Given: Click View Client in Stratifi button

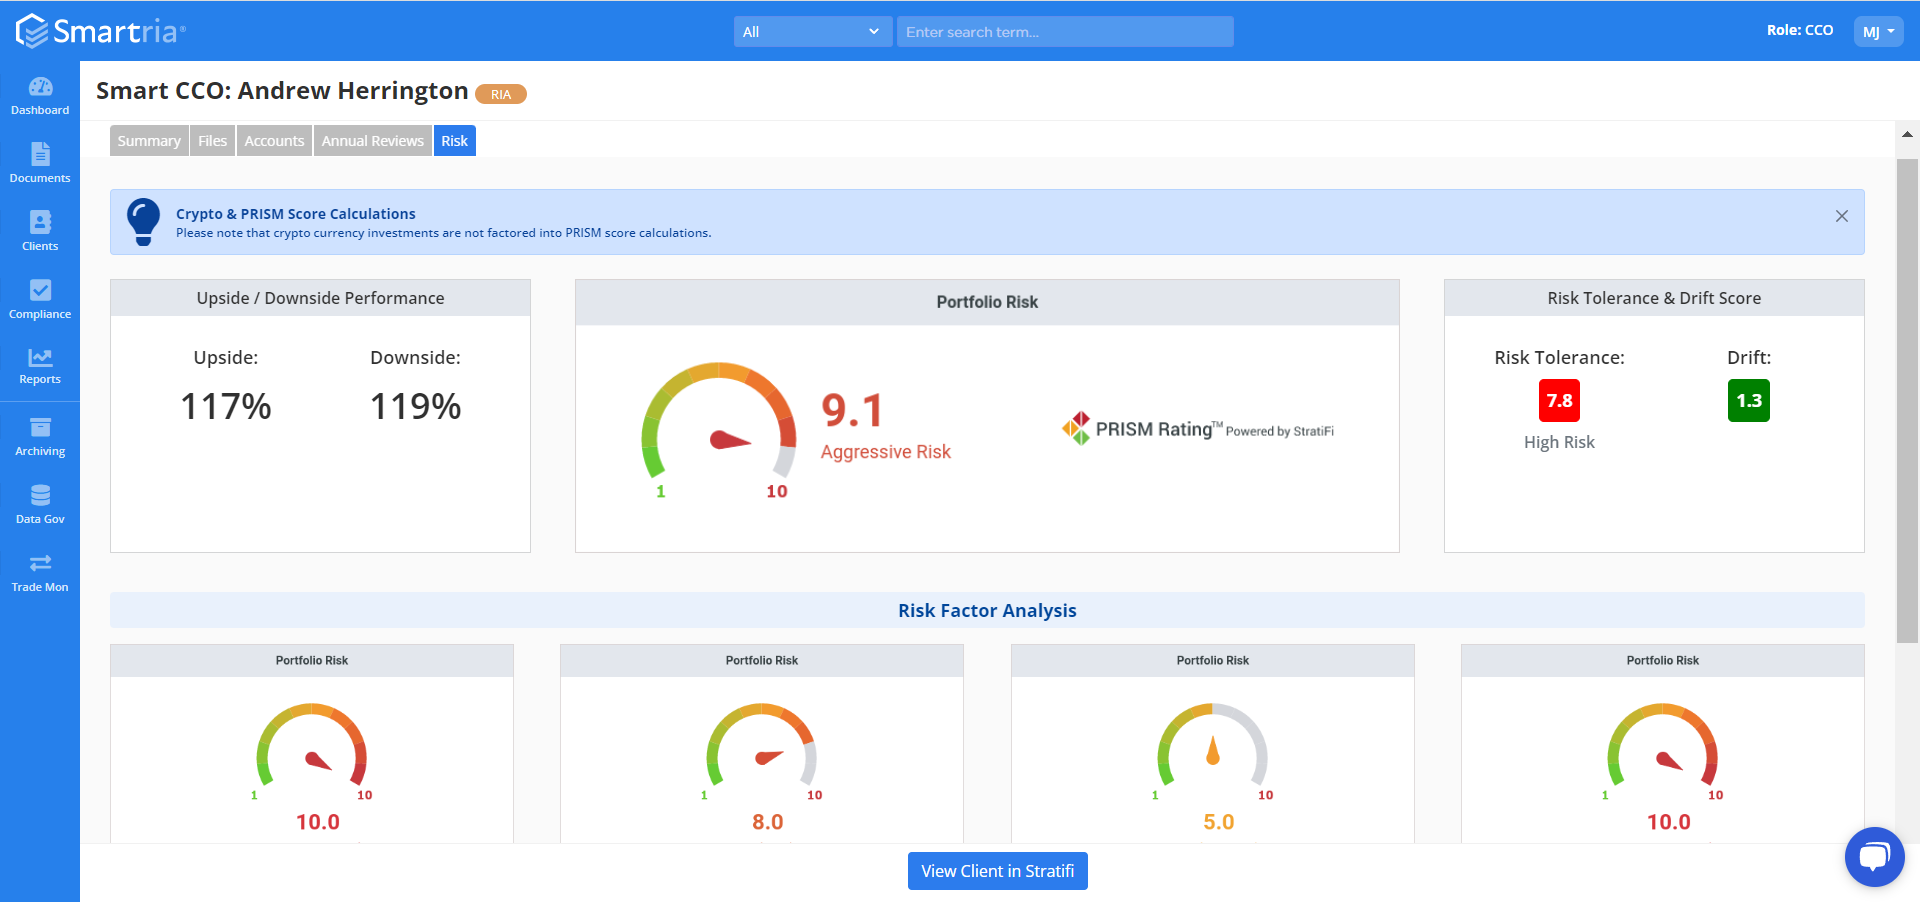Looking at the screenshot, I should pyautogui.click(x=998, y=871).
